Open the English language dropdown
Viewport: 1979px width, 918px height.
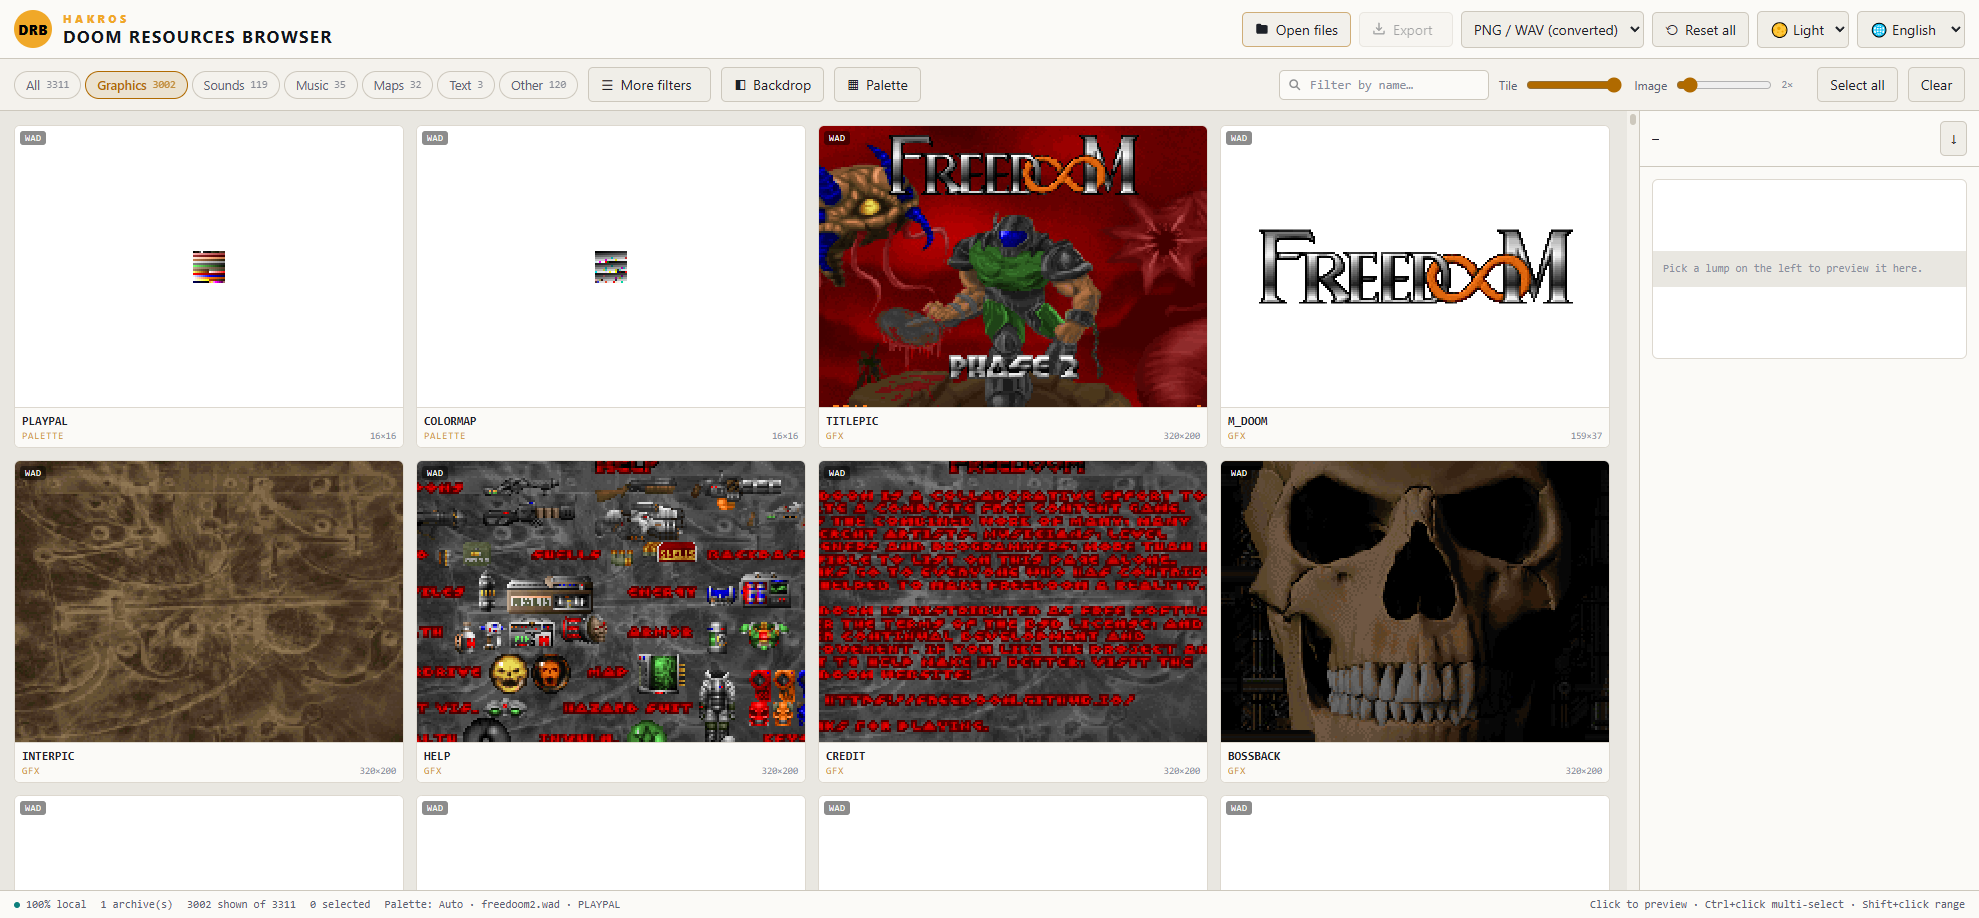click(1911, 30)
